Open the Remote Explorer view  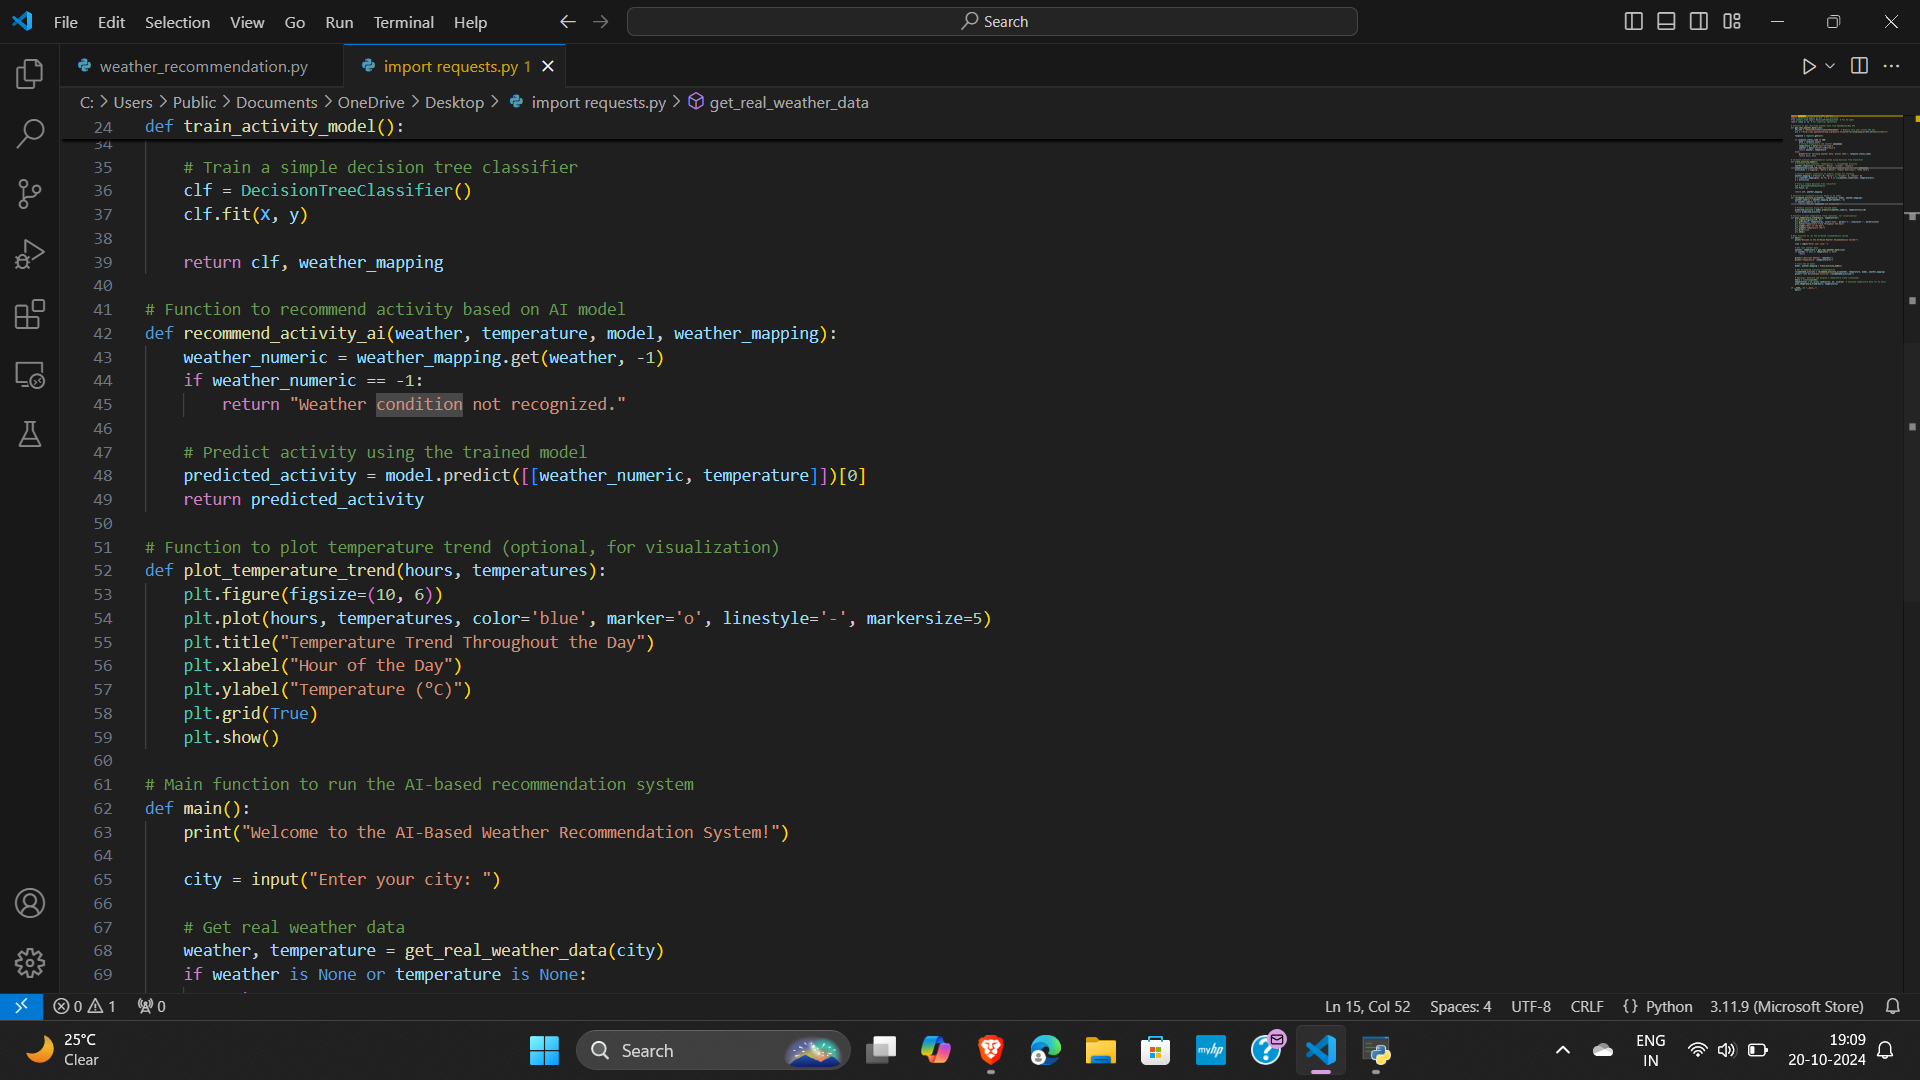coord(30,375)
